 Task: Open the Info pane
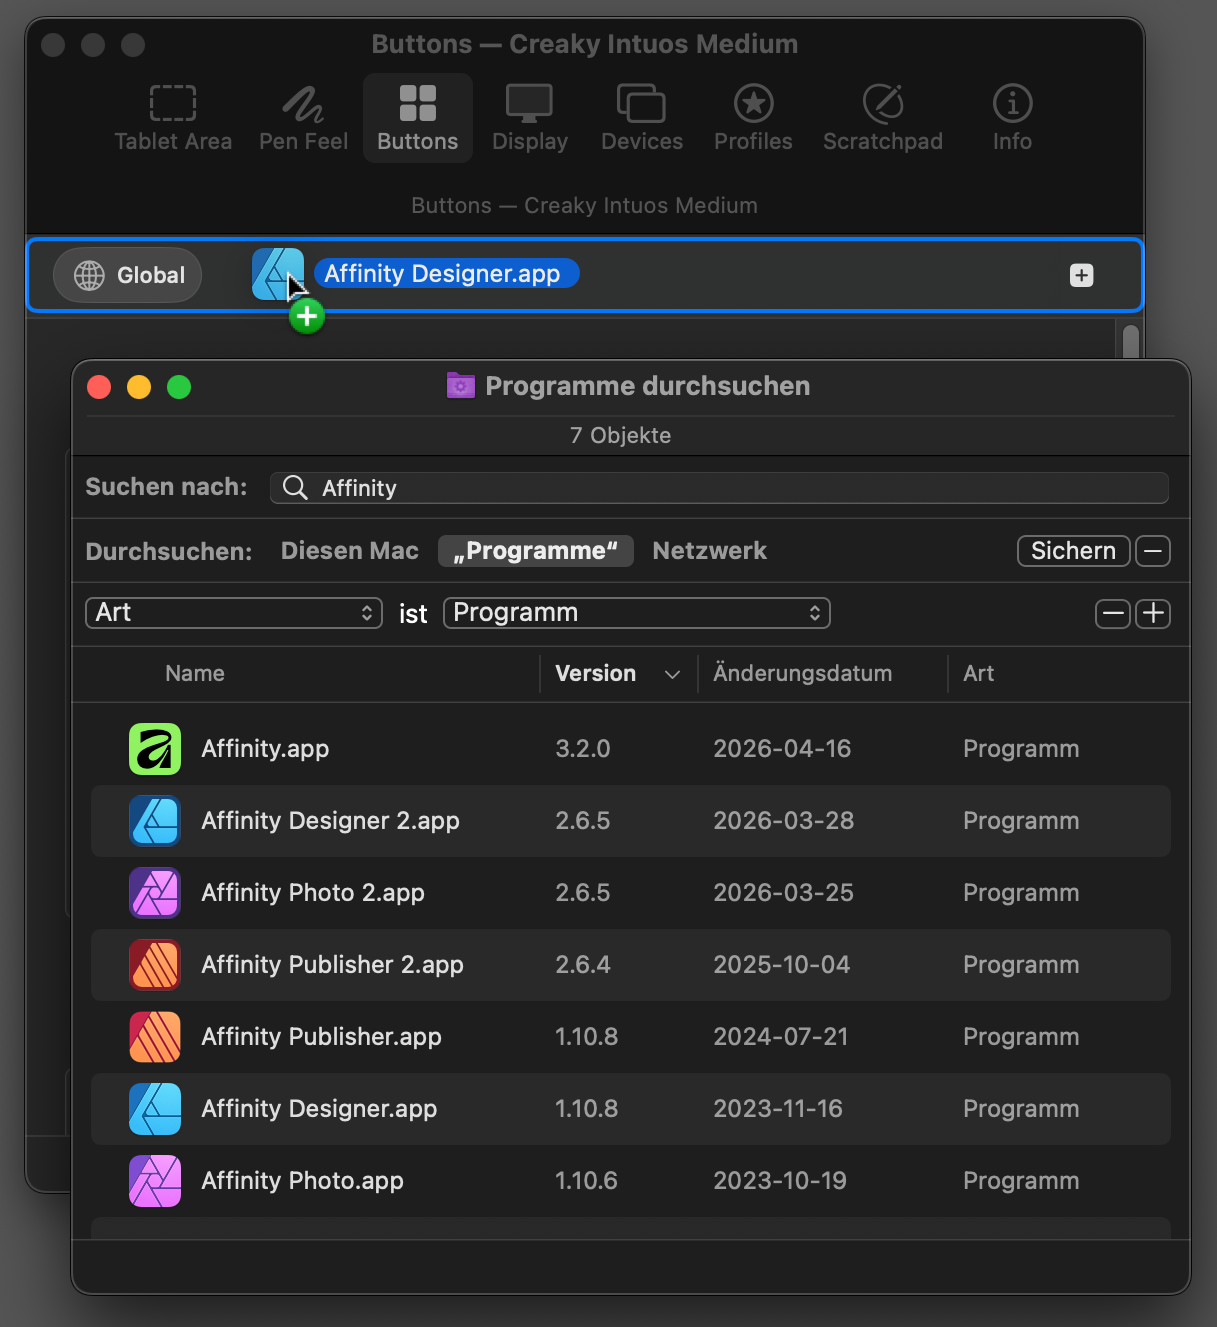click(1012, 118)
